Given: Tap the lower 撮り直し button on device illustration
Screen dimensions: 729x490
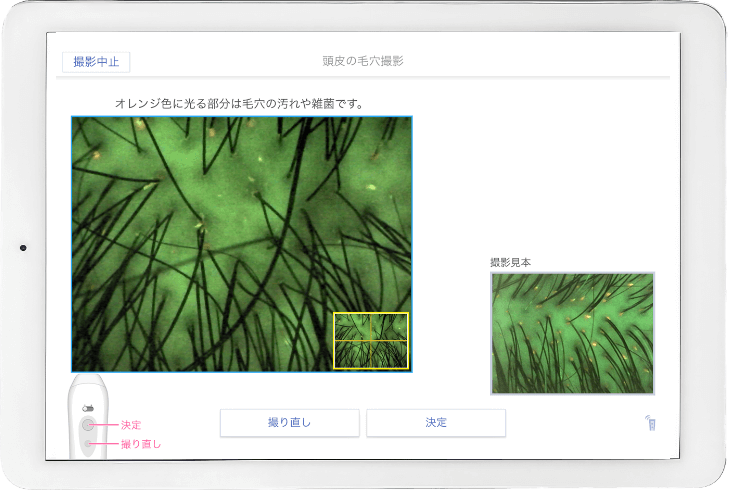Looking at the screenshot, I should pyautogui.click(x=88, y=444).
